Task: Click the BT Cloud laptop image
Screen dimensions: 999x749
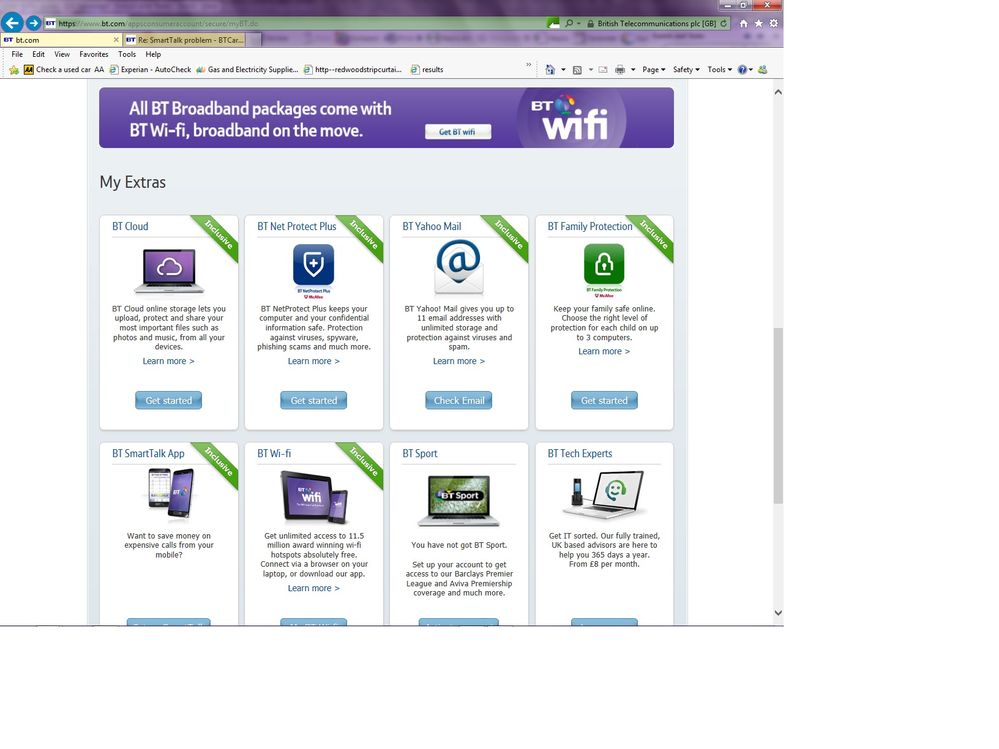Action: pos(169,271)
